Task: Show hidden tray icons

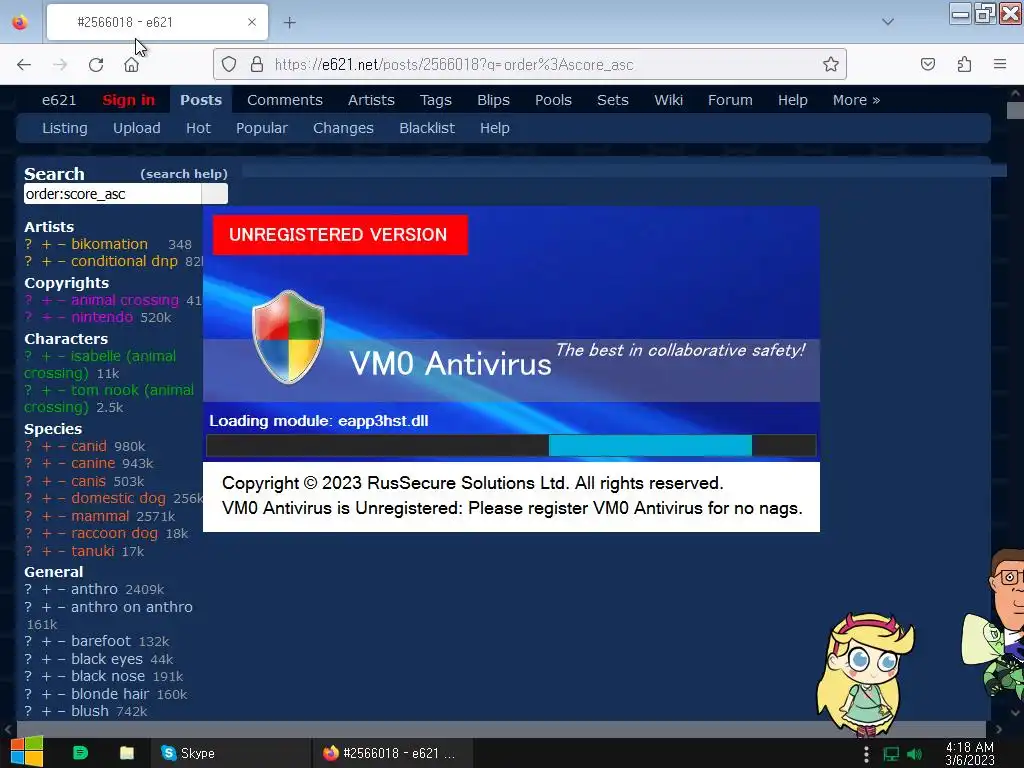Action: 866,754
